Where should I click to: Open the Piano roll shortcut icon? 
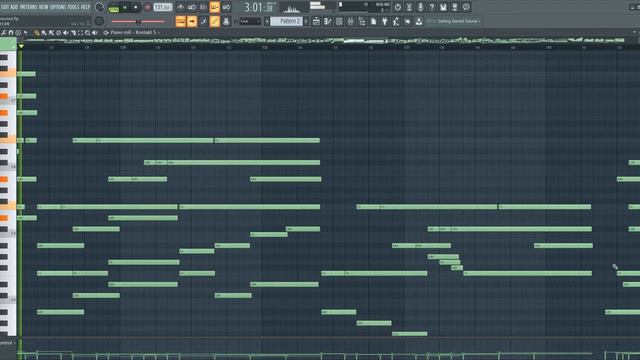(x=328, y=21)
